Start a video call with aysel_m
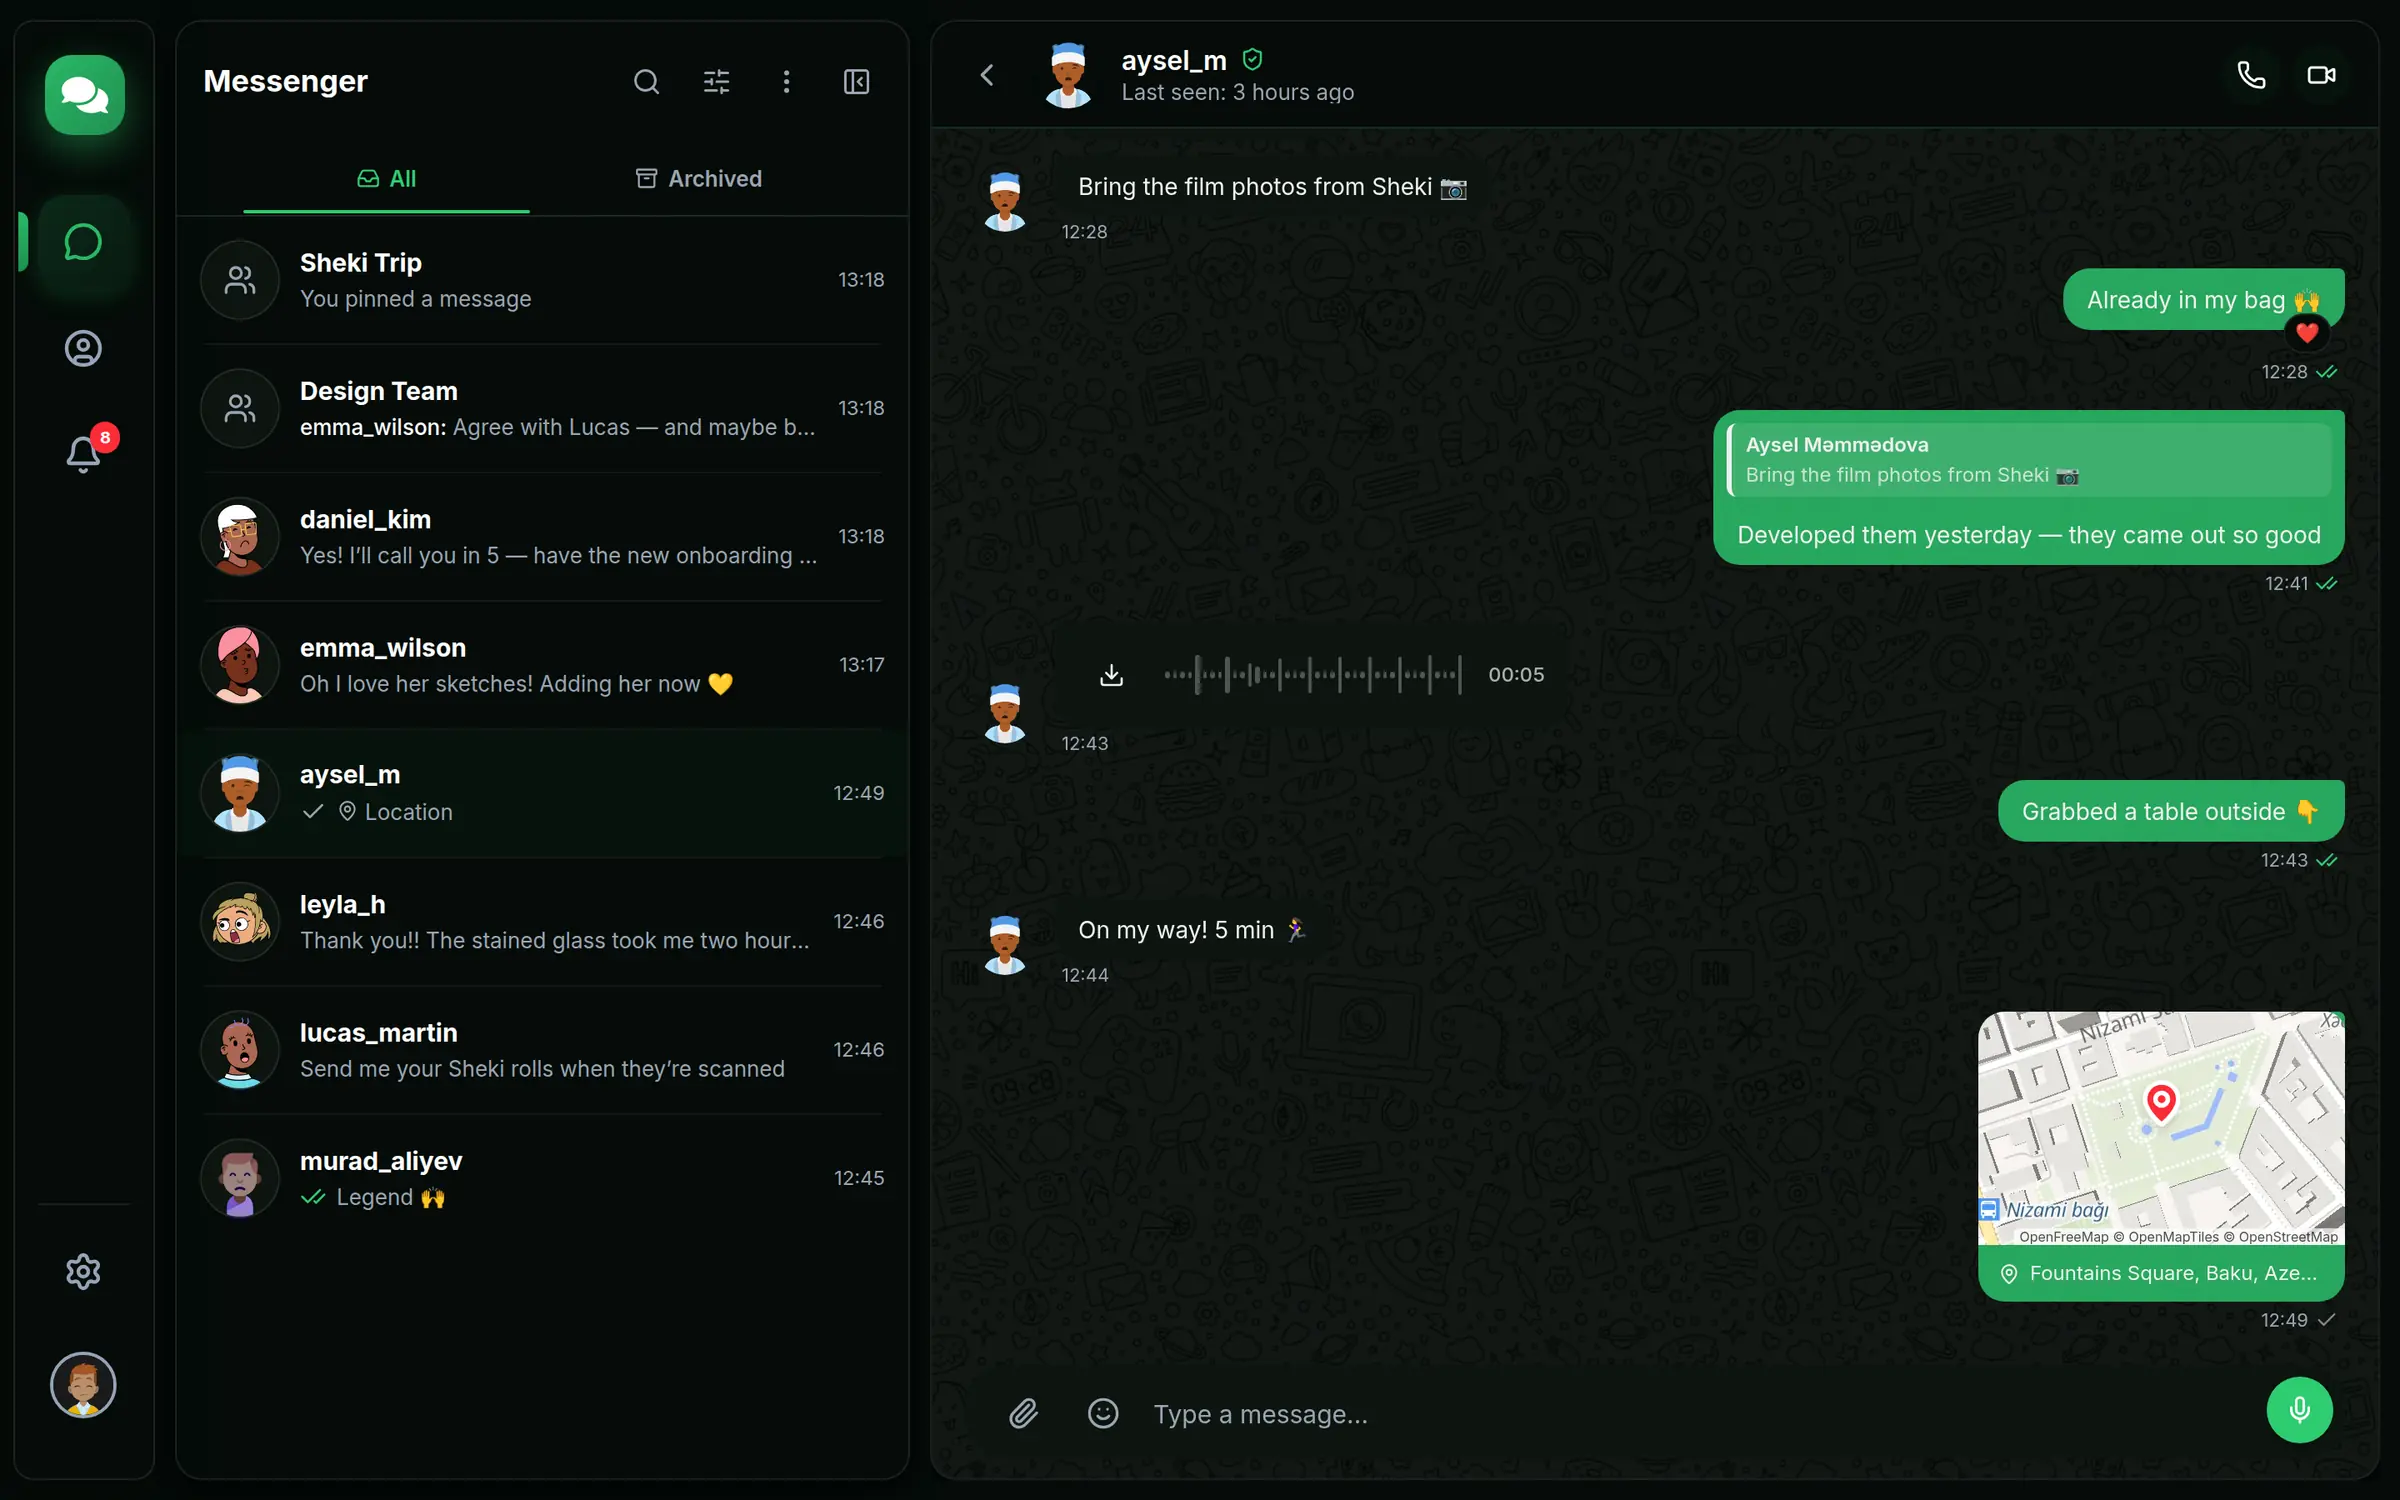 (2321, 75)
